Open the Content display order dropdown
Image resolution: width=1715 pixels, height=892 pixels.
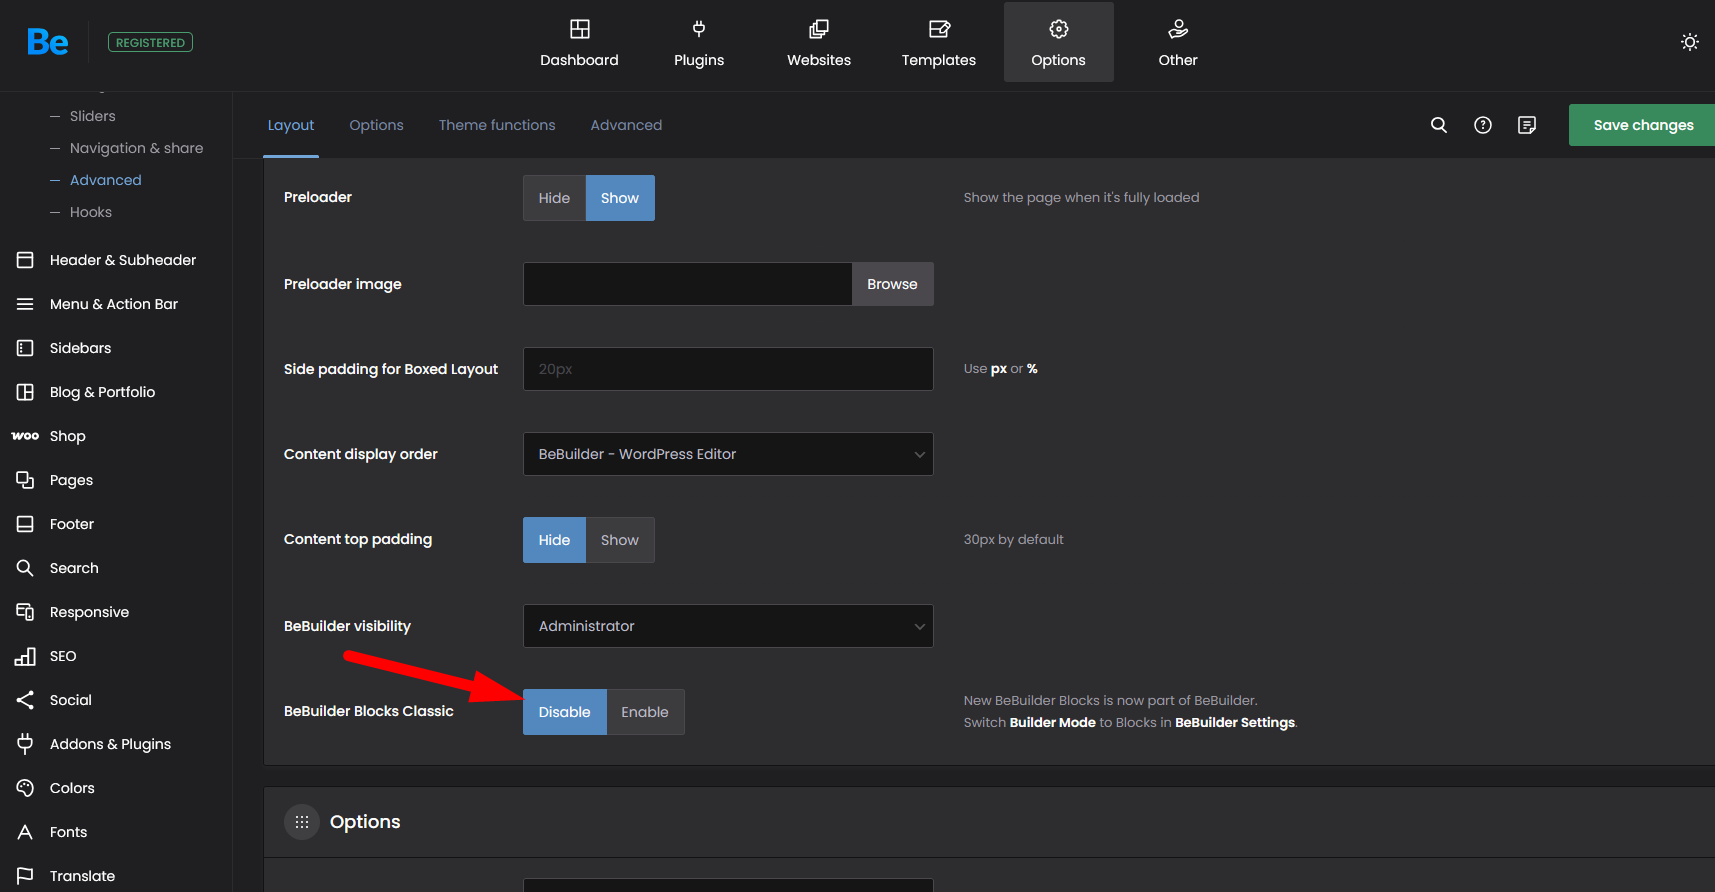(x=728, y=454)
